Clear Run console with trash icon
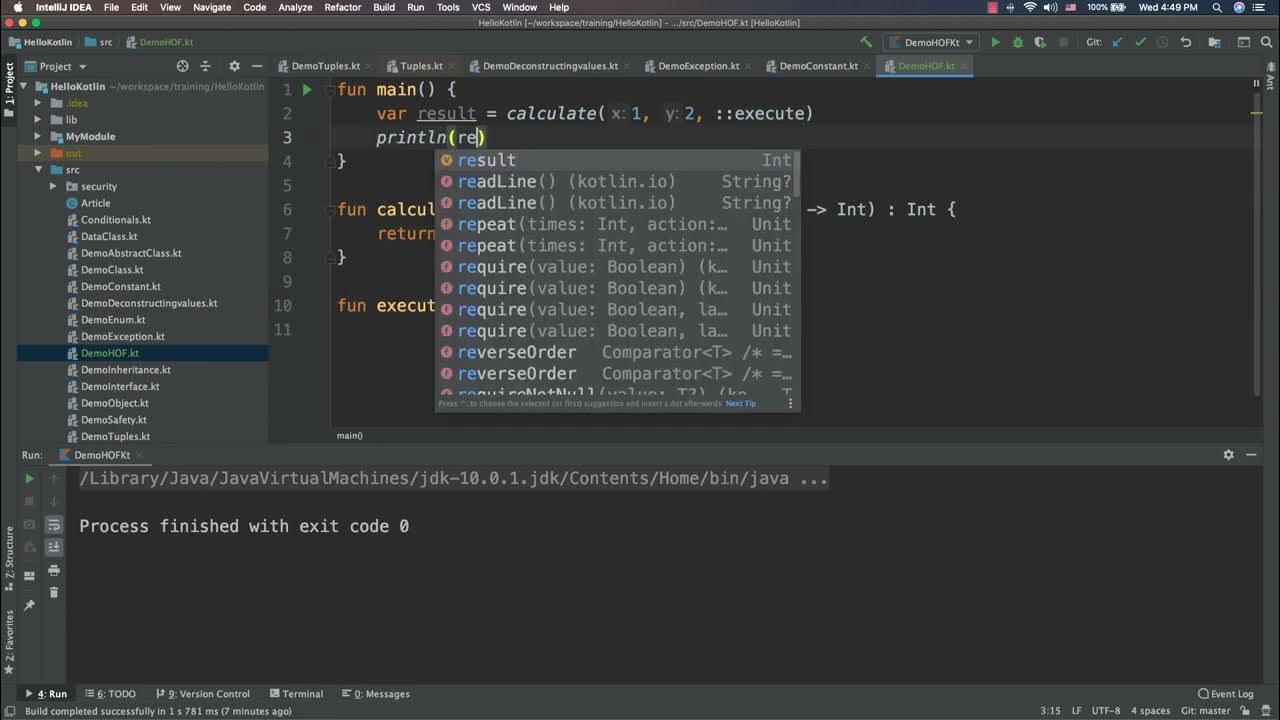Screen dimensions: 1280x720 click(x=54, y=592)
